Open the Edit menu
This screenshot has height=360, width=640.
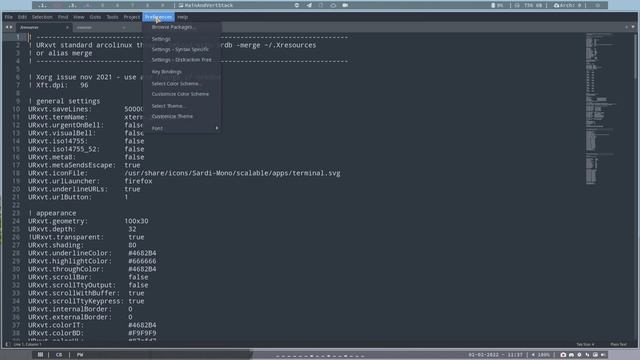(x=22, y=17)
